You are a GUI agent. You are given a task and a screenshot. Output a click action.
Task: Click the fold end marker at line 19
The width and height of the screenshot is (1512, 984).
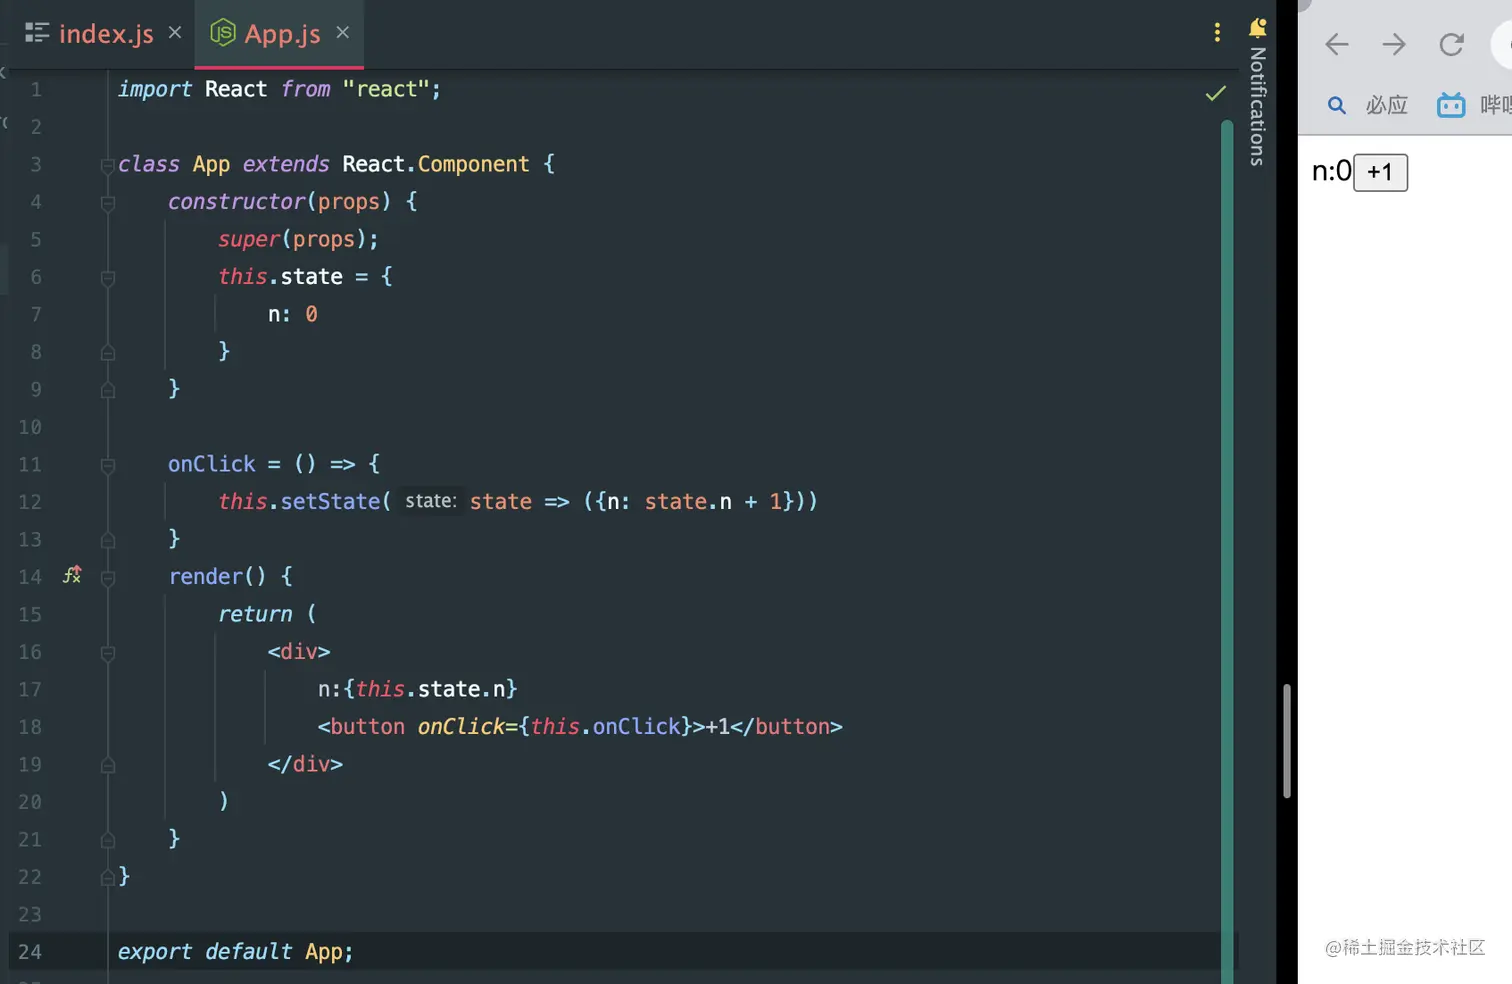108,765
